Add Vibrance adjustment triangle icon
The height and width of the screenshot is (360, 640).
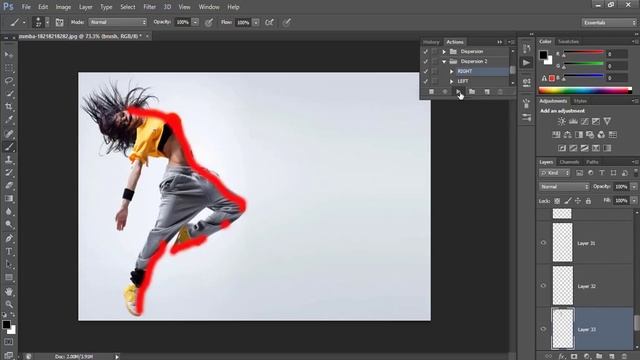pyautogui.click(x=607, y=121)
